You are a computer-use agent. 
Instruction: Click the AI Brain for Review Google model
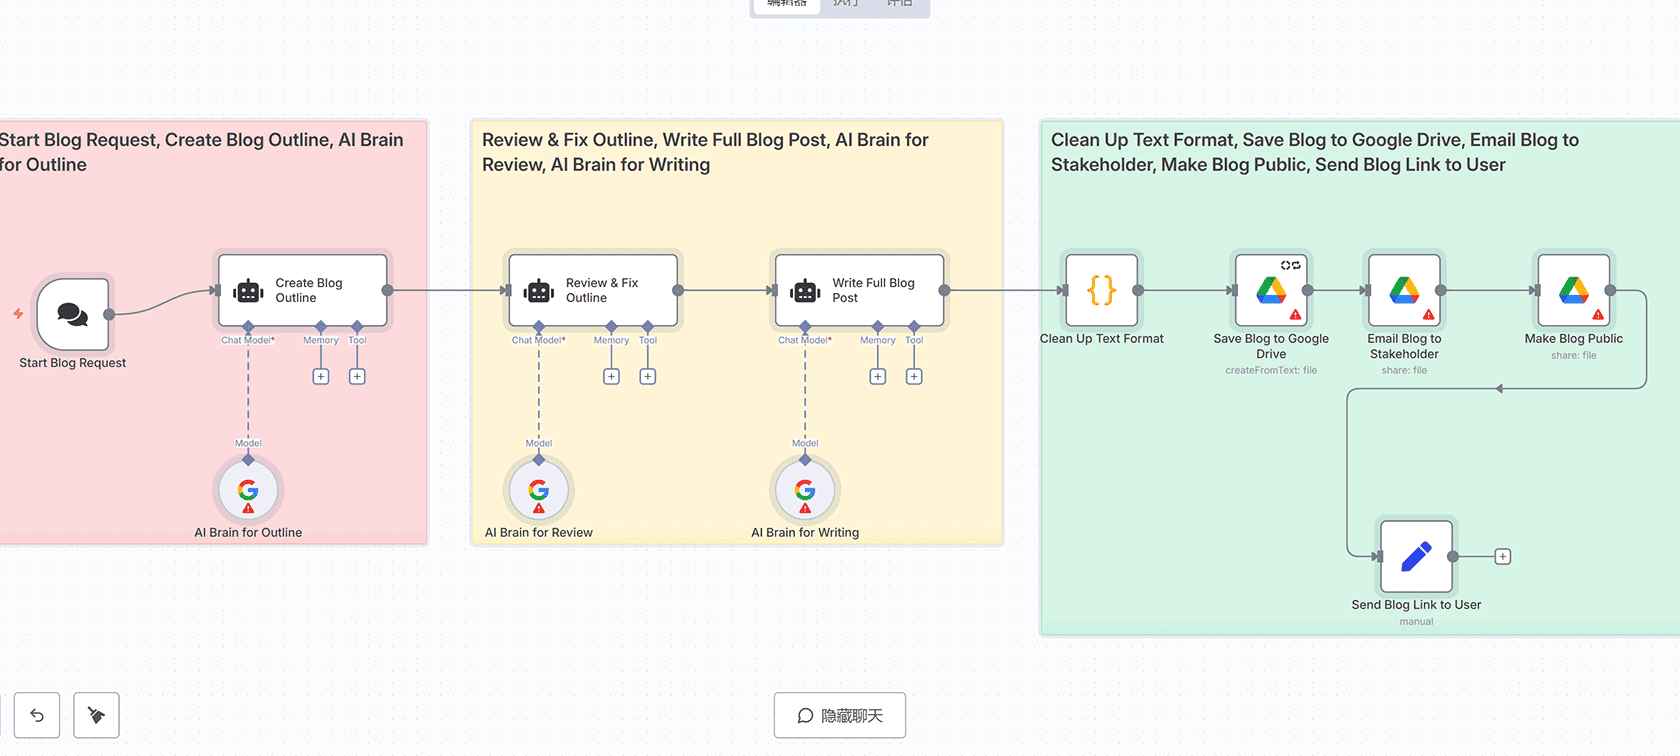pos(539,490)
